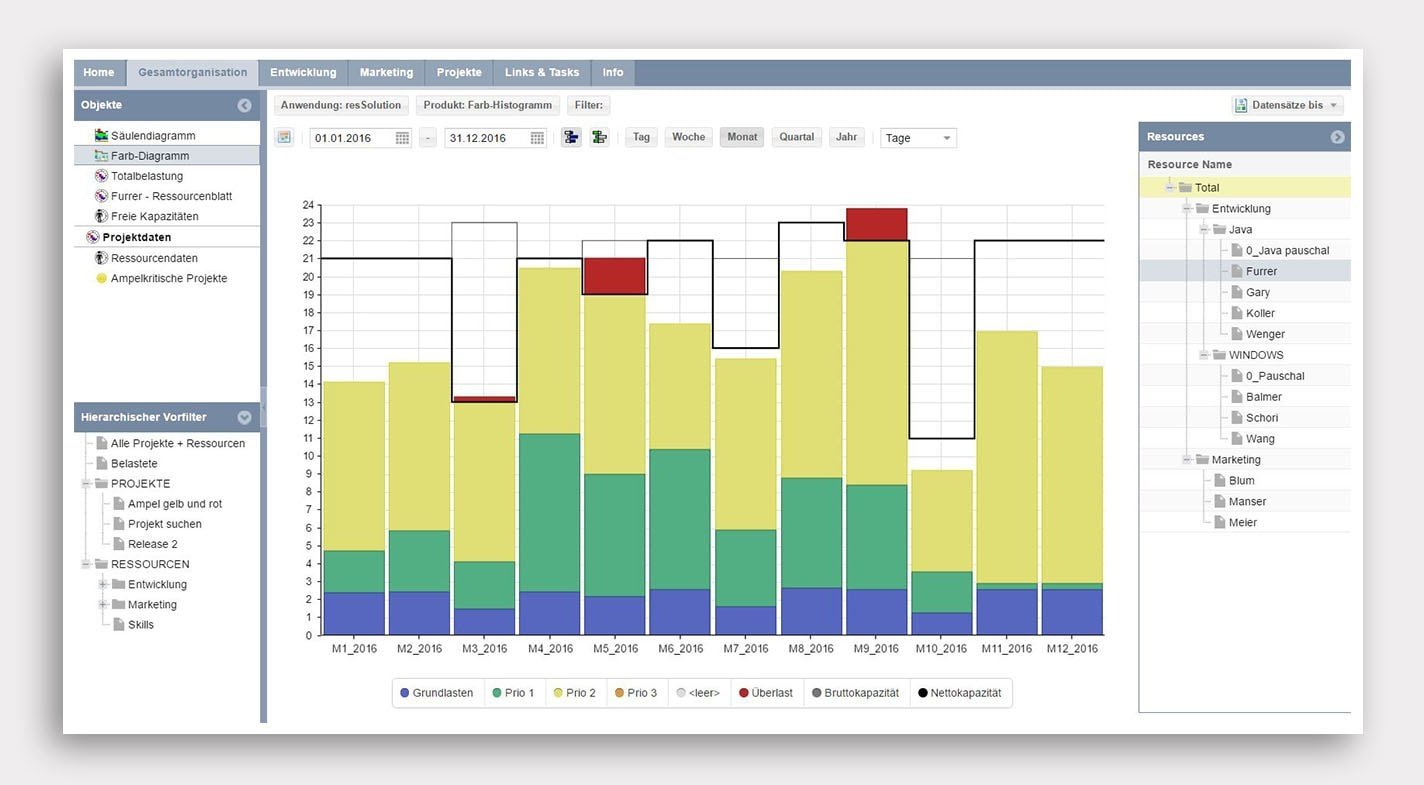Collapse the Resources panel with arrow icon
This screenshot has height=785, width=1424.
click(1337, 137)
